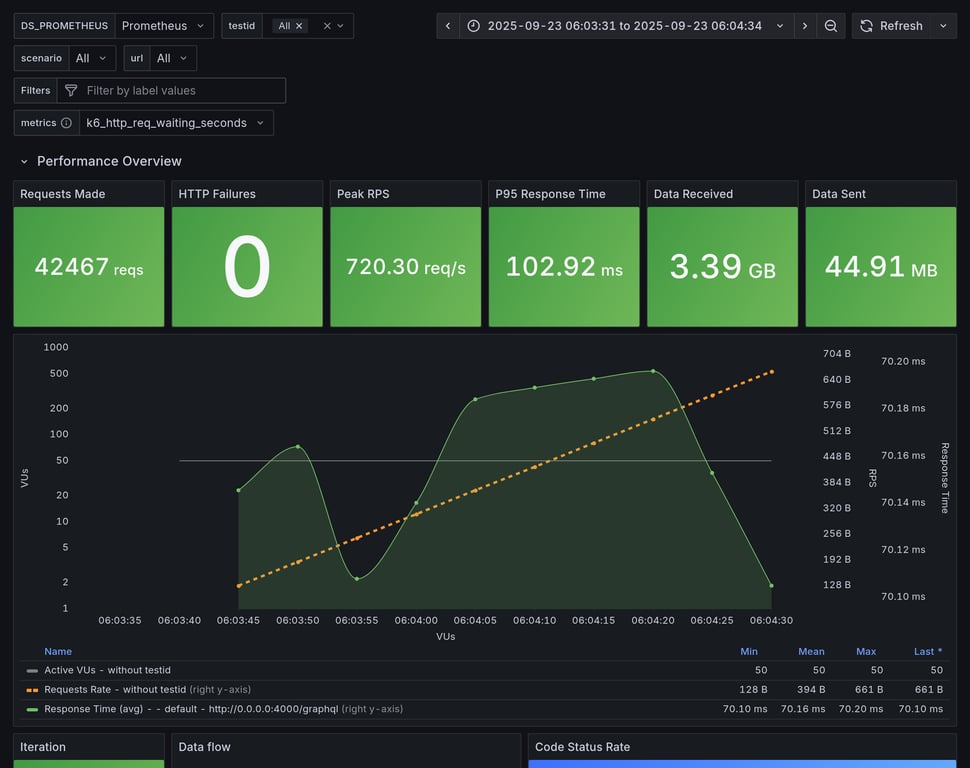
Task: Click the clock icon in time picker
Action: coord(473,26)
